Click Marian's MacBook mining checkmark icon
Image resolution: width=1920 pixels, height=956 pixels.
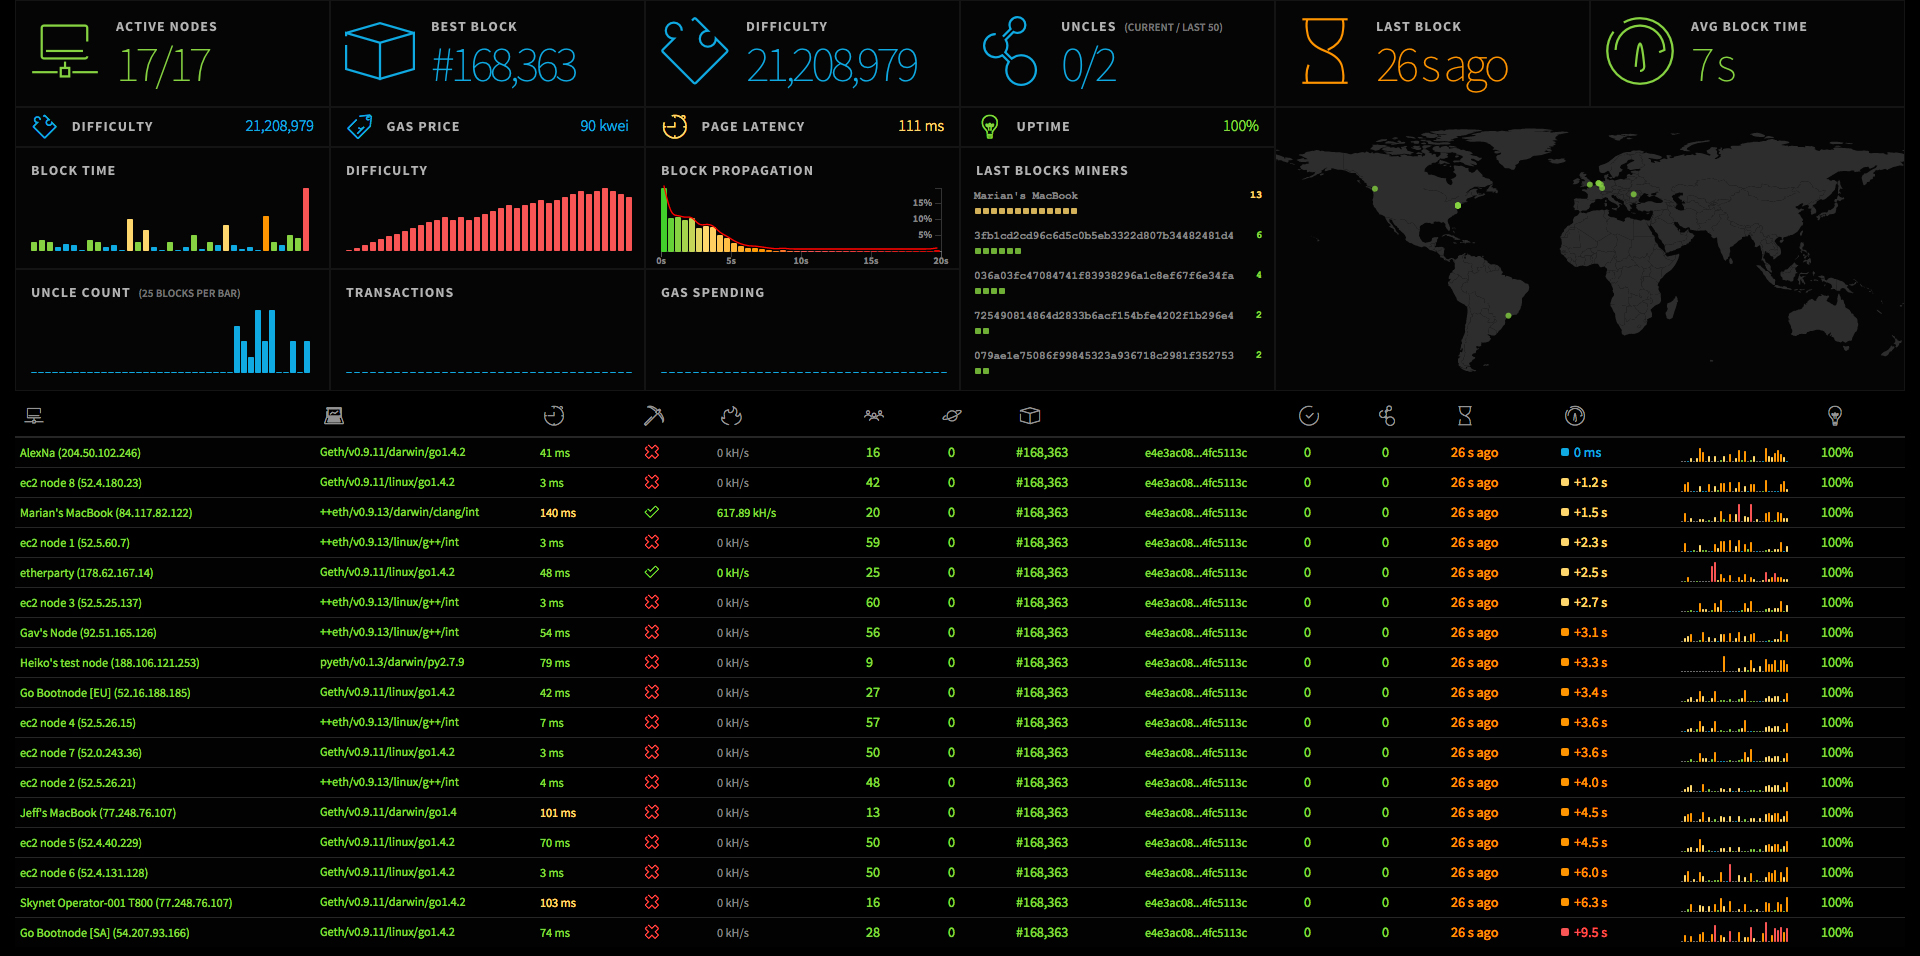652,512
